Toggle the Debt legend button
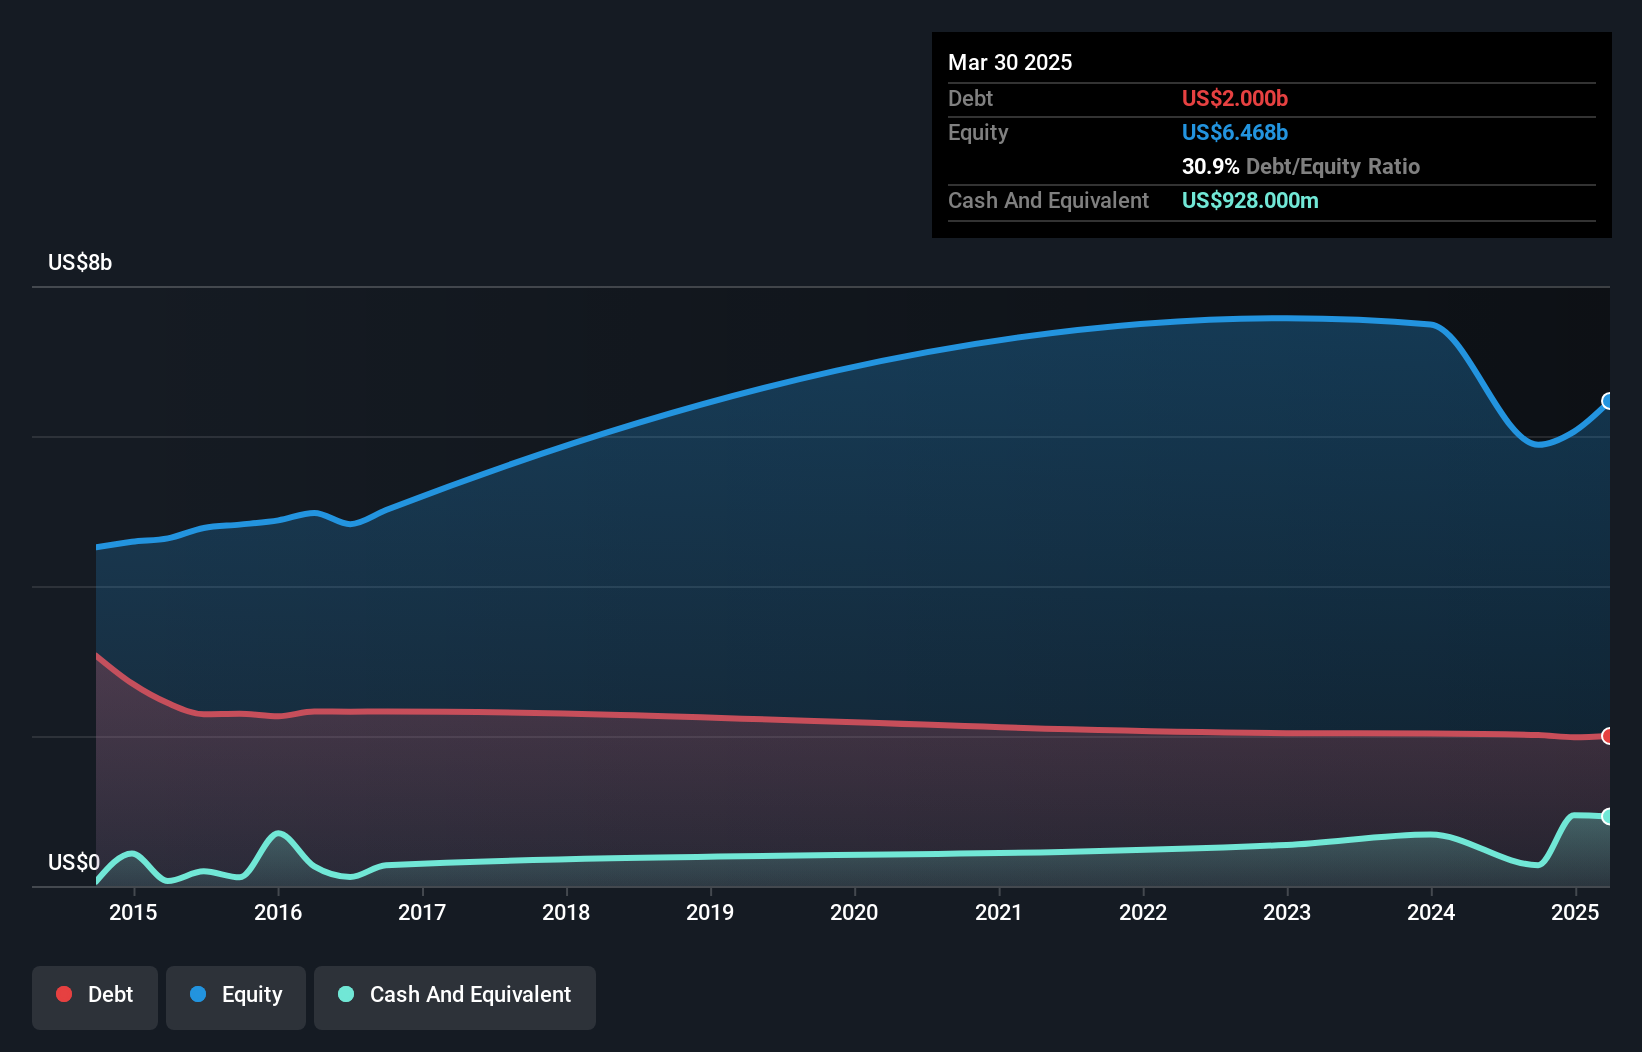The width and height of the screenshot is (1642, 1052). click(95, 997)
